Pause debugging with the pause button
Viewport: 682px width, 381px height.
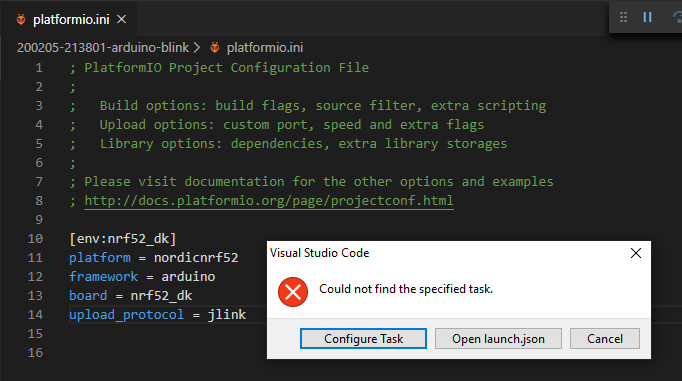[647, 17]
